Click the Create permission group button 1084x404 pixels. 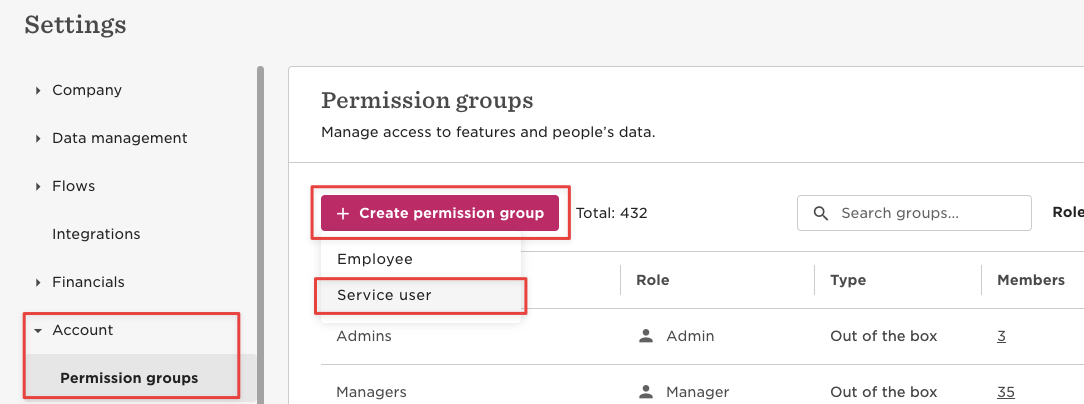point(440,213)
